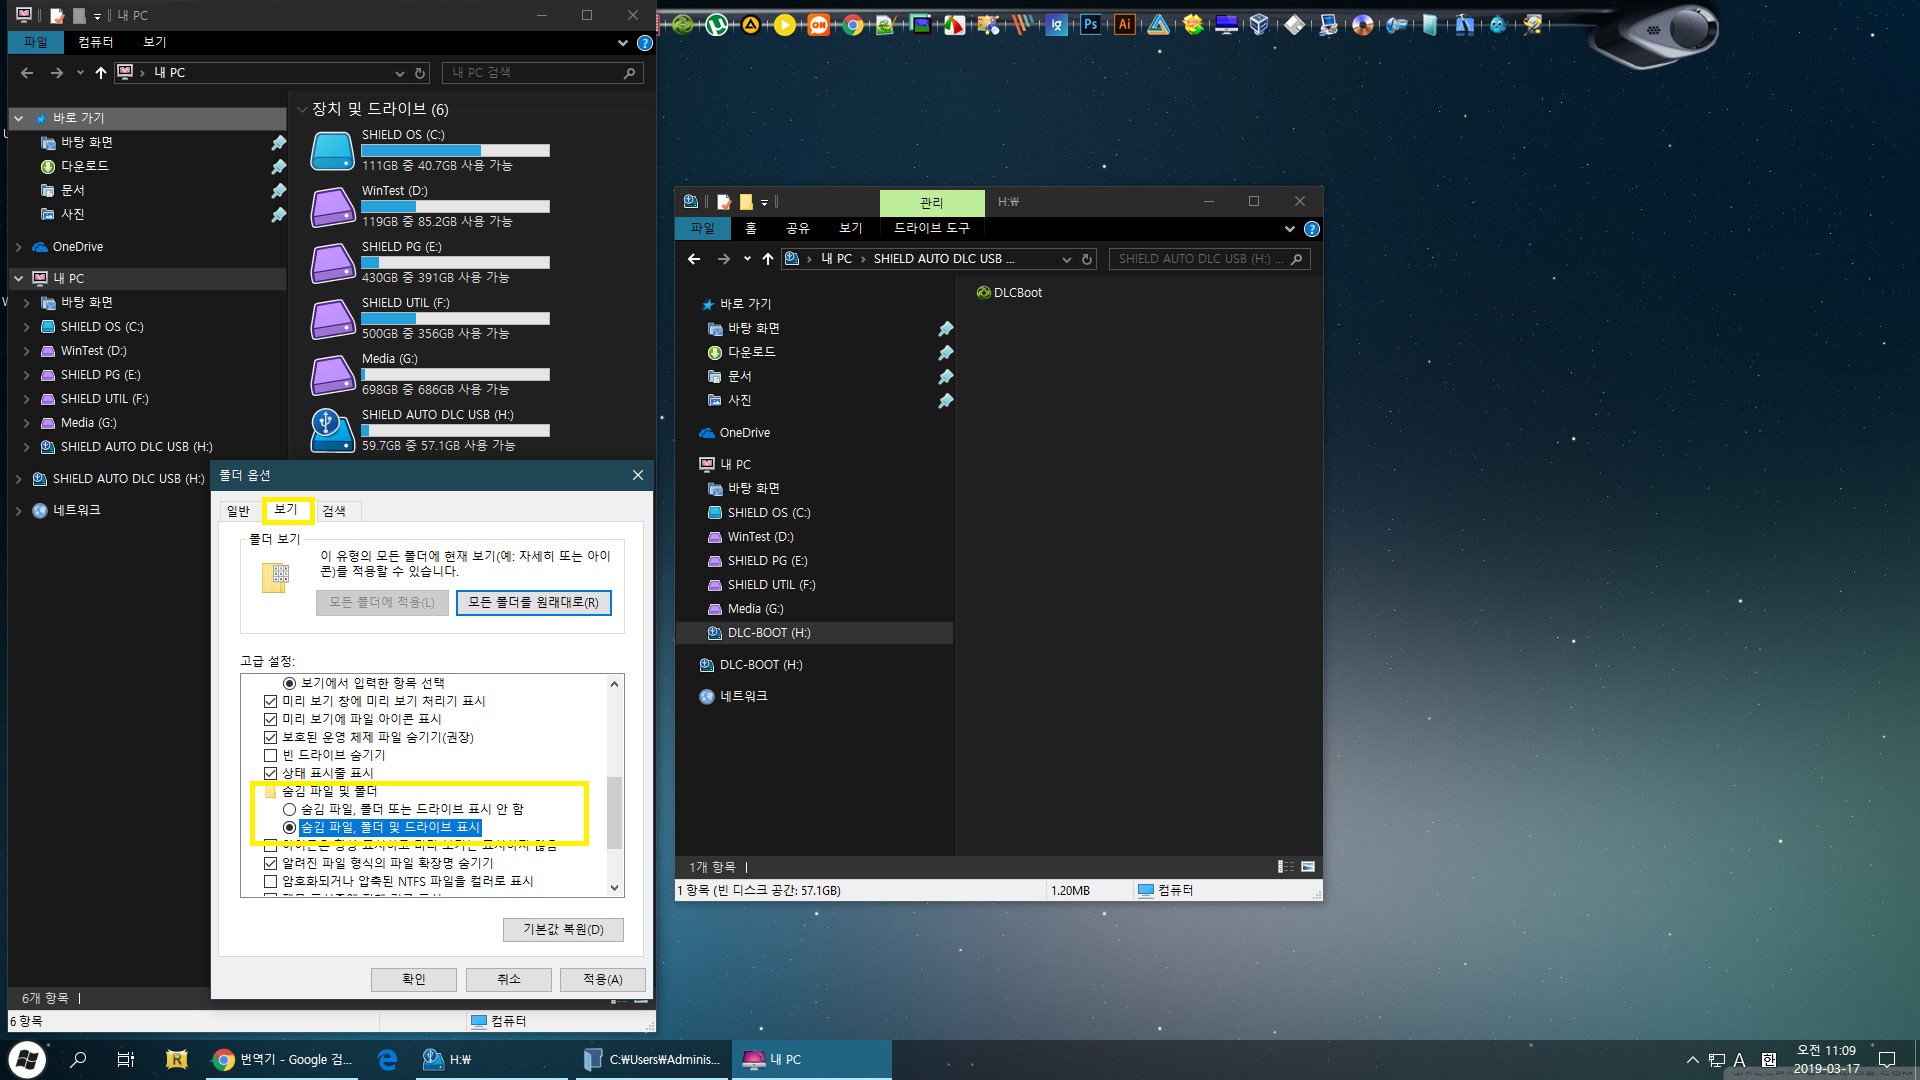The width and height of the screenshot is (1920, 1080).
Task: Open the Windows Start menu
Action: coord(27,1059)
